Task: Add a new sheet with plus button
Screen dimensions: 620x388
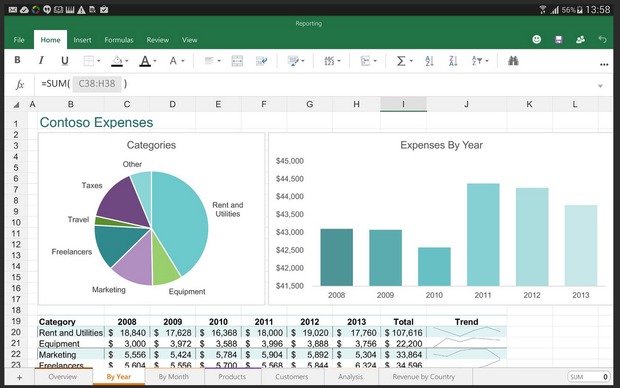Action: pyautogui.click(x=19, y=377)
